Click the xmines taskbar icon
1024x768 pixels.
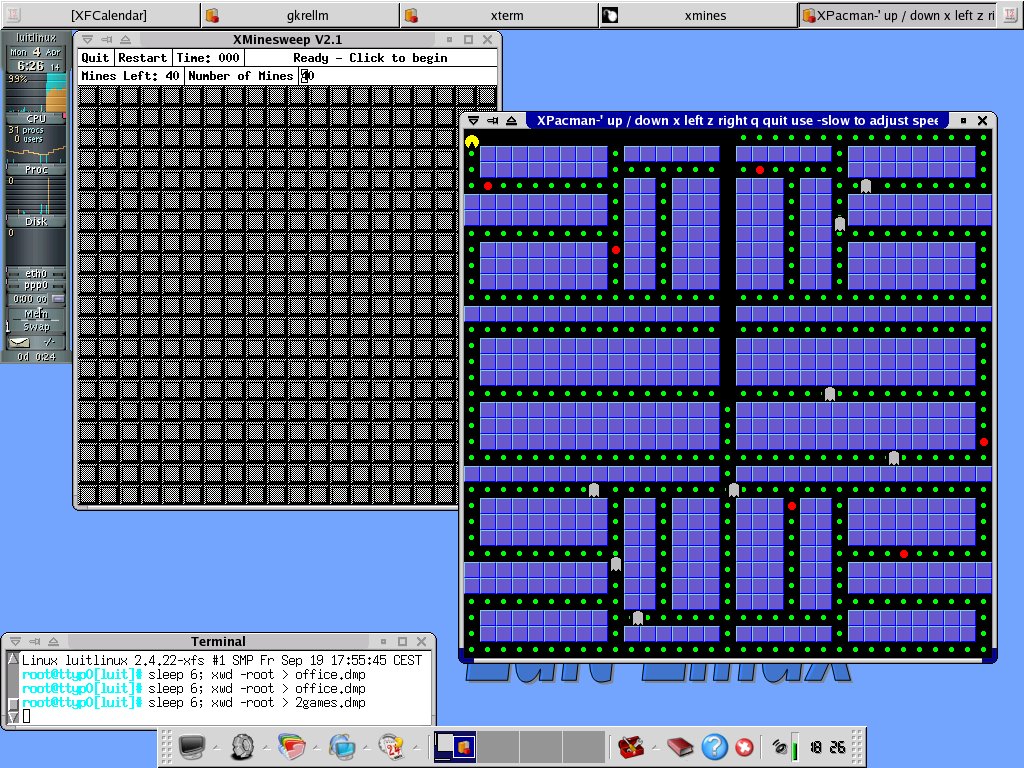(610, 15)
